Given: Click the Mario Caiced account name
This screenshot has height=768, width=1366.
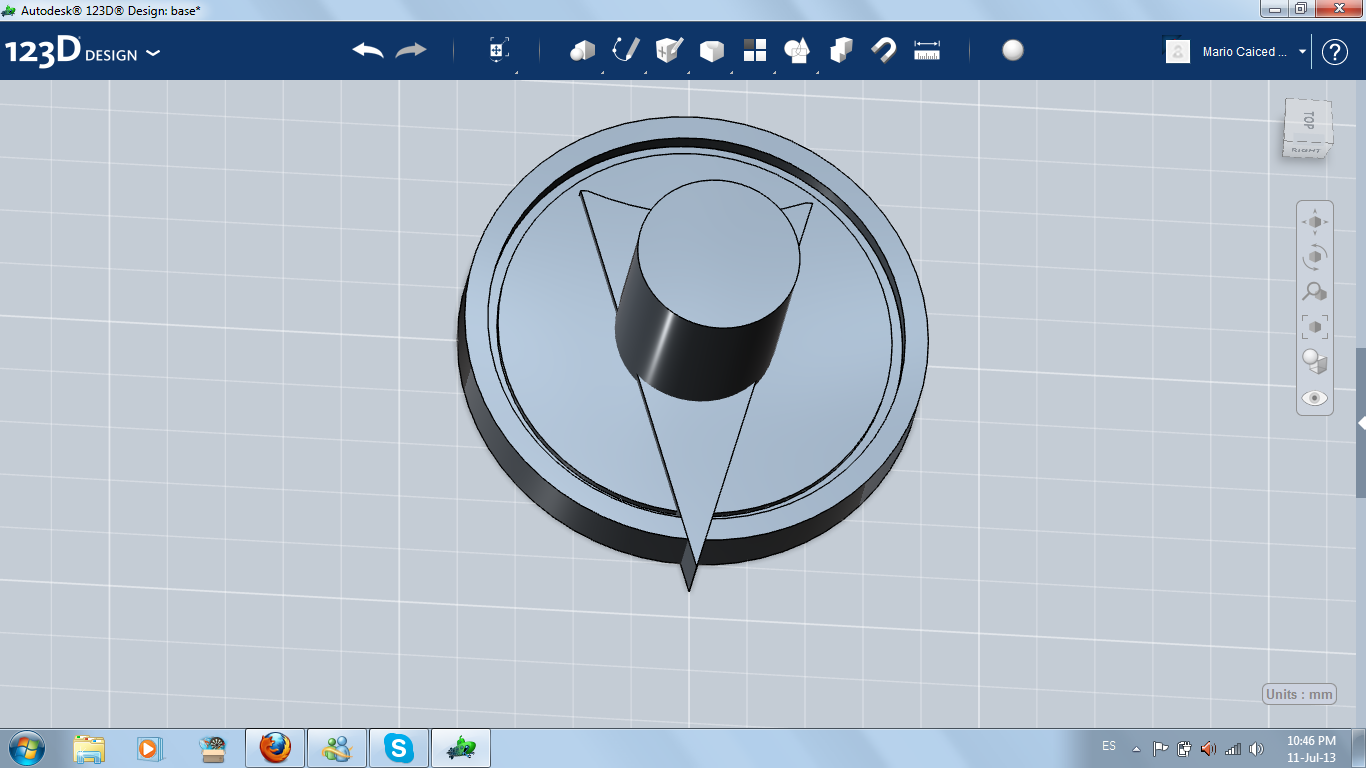Looking at the screenshot, I should pyautogui.click(x=1245, y=52).
